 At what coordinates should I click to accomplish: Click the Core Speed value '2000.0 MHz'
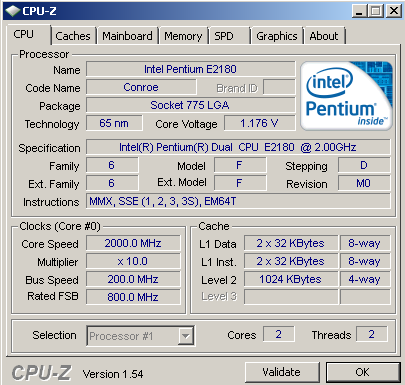coord(133,243)
